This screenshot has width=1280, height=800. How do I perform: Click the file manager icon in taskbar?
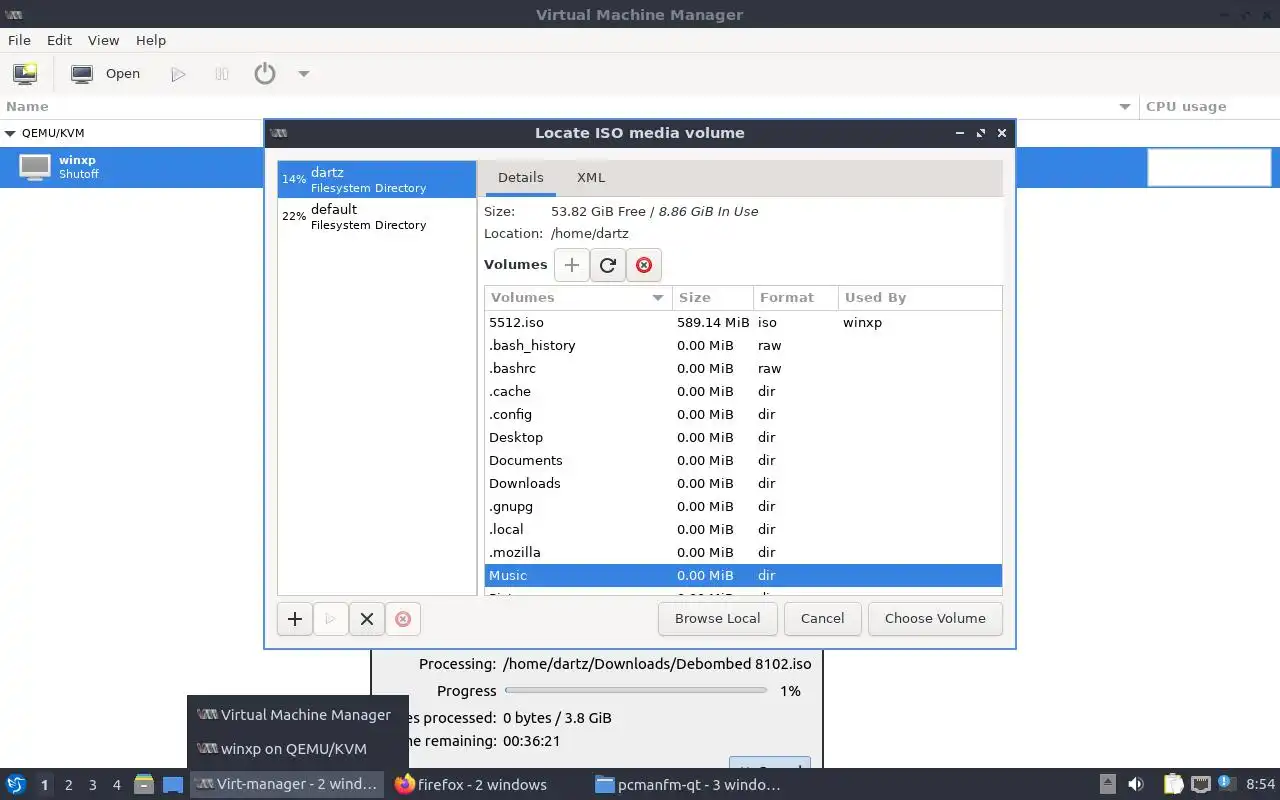coord(144,785)
